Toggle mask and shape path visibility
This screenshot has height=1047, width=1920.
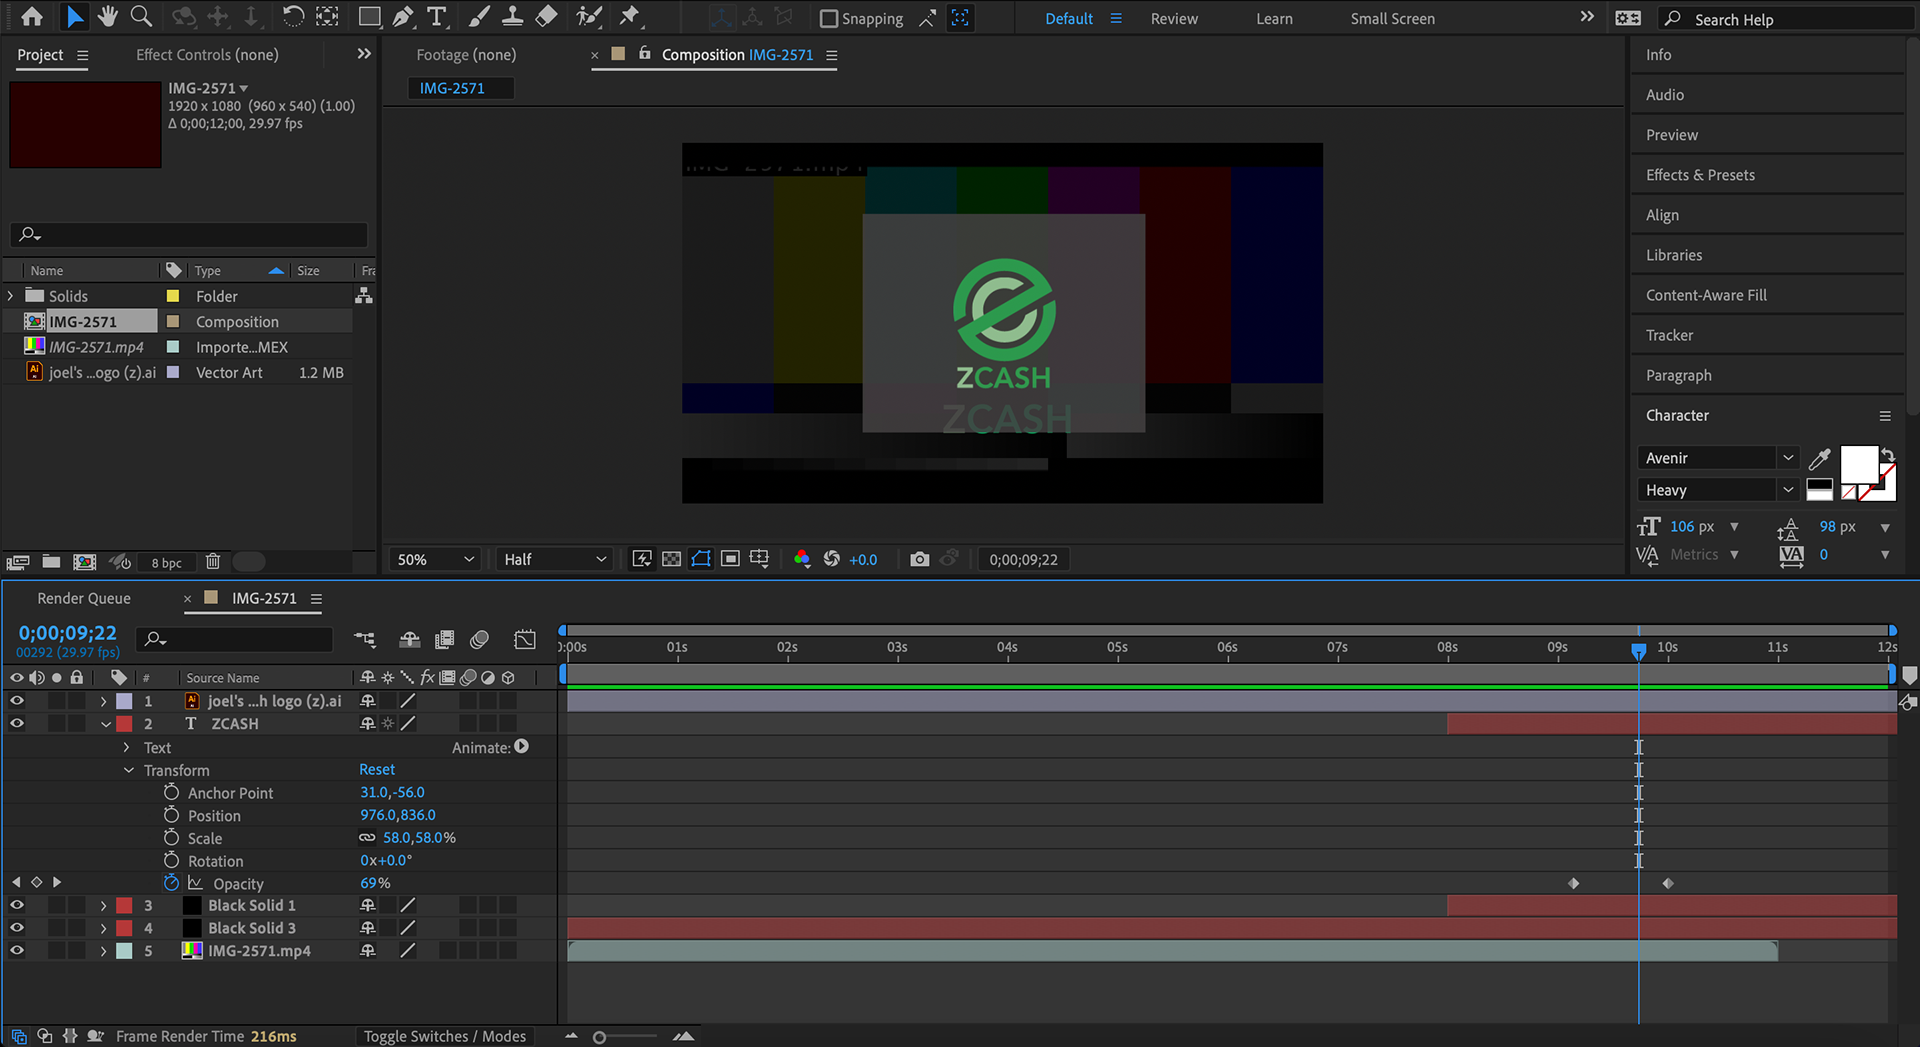coord(701,559)
